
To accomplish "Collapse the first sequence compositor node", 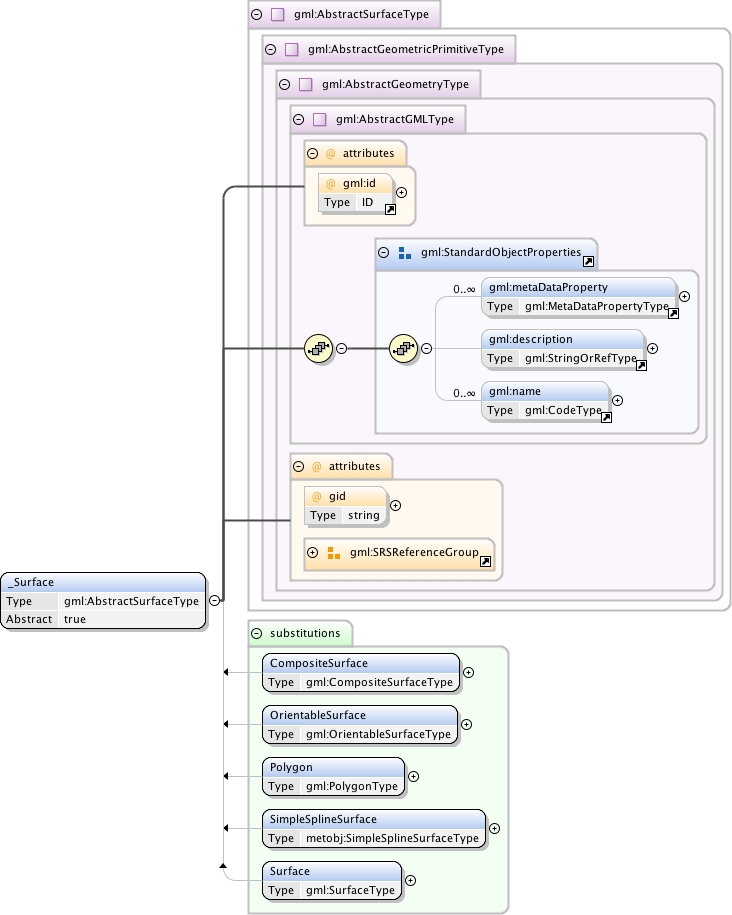I will tap(341, 348).
